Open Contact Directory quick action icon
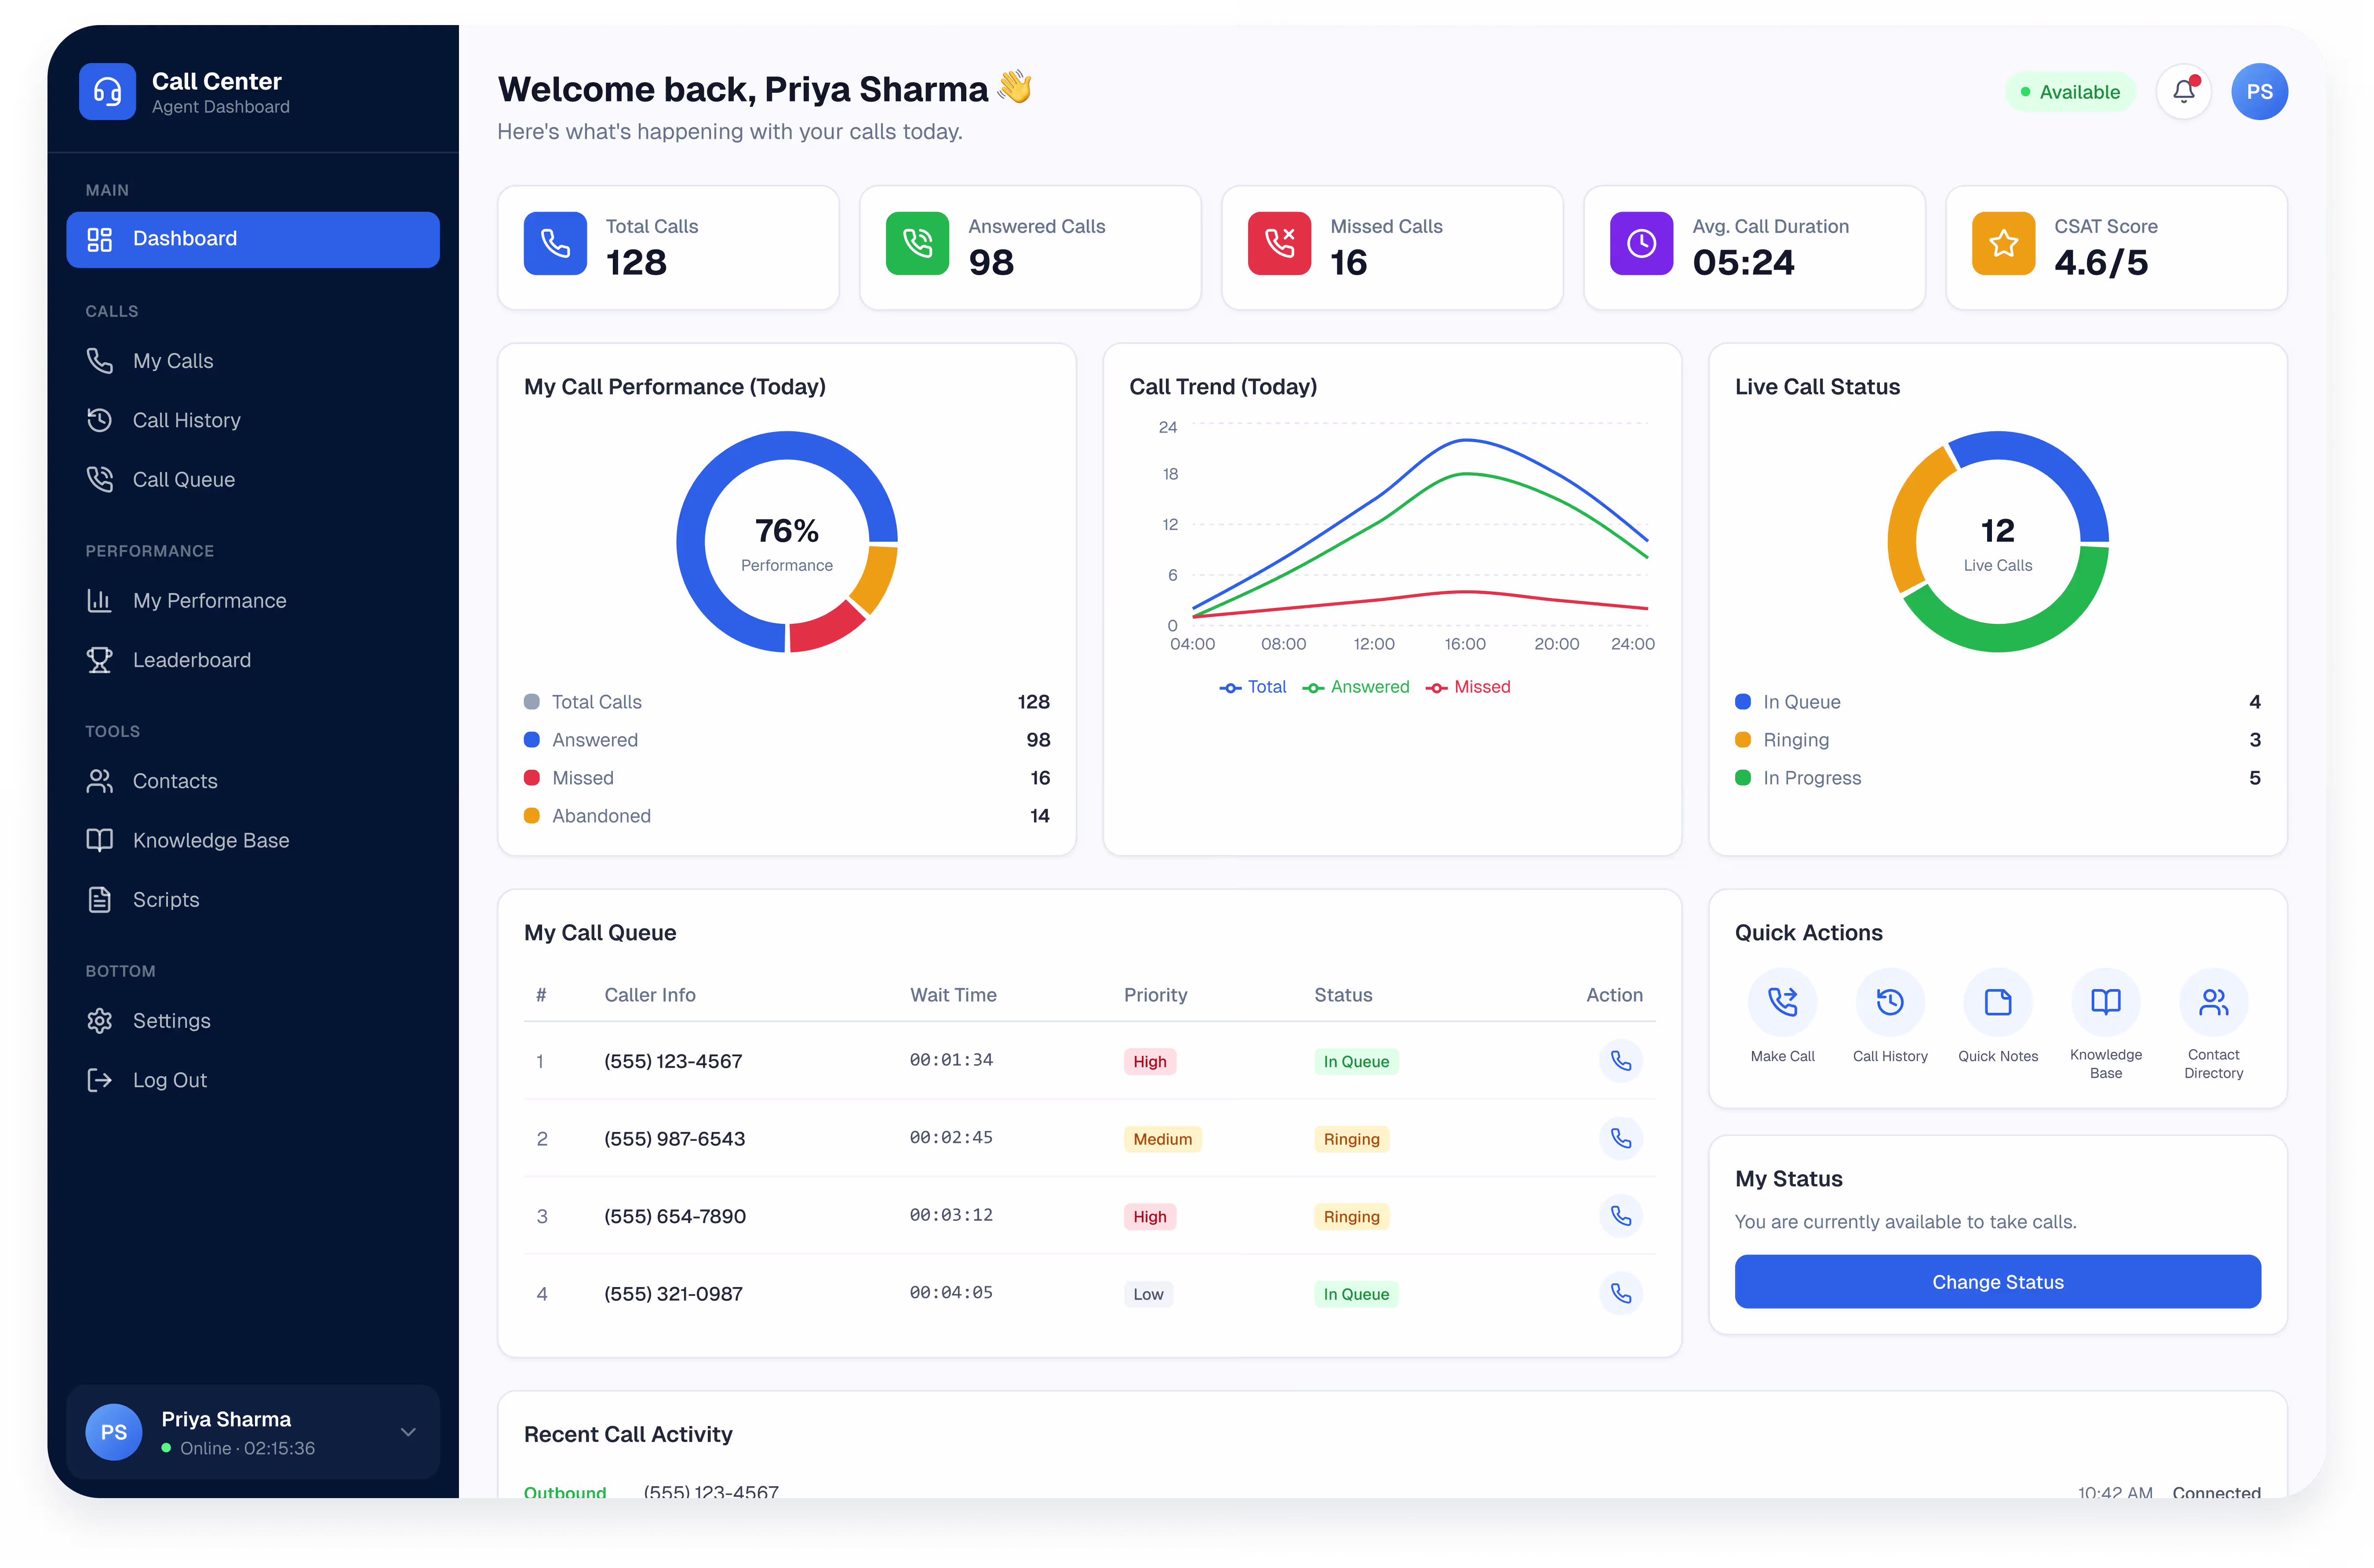 click(2213, 1002)
